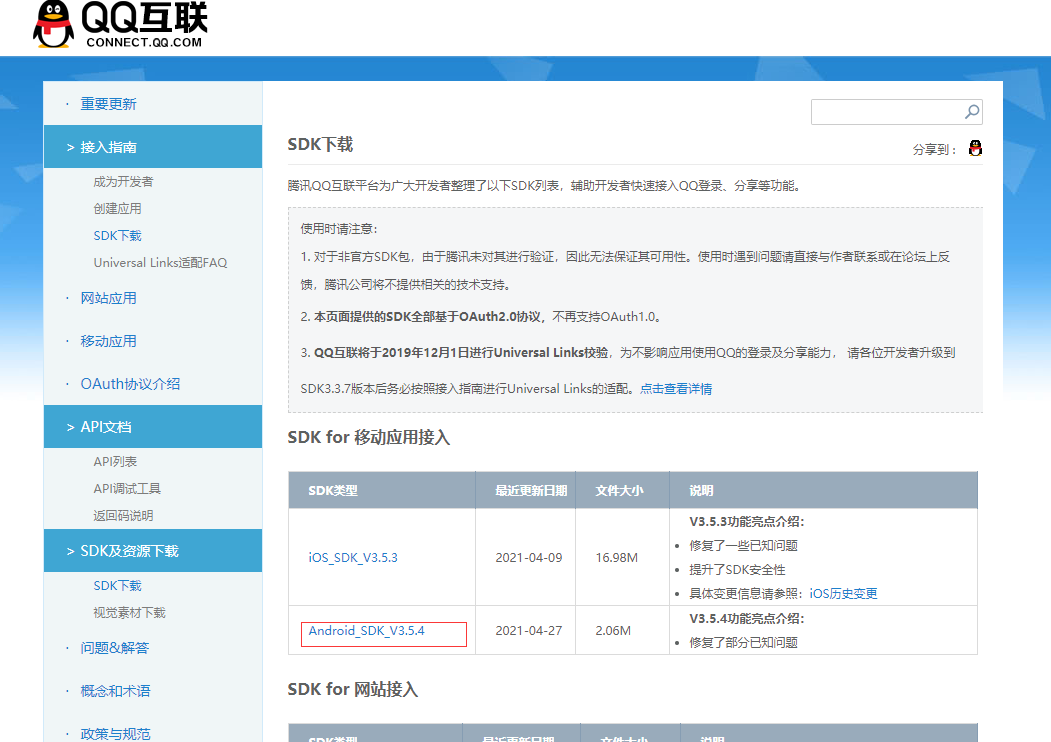Click 修复了一些已知问题 bullet
This screenshot has height=742, width=1051.
click(743, 546)
